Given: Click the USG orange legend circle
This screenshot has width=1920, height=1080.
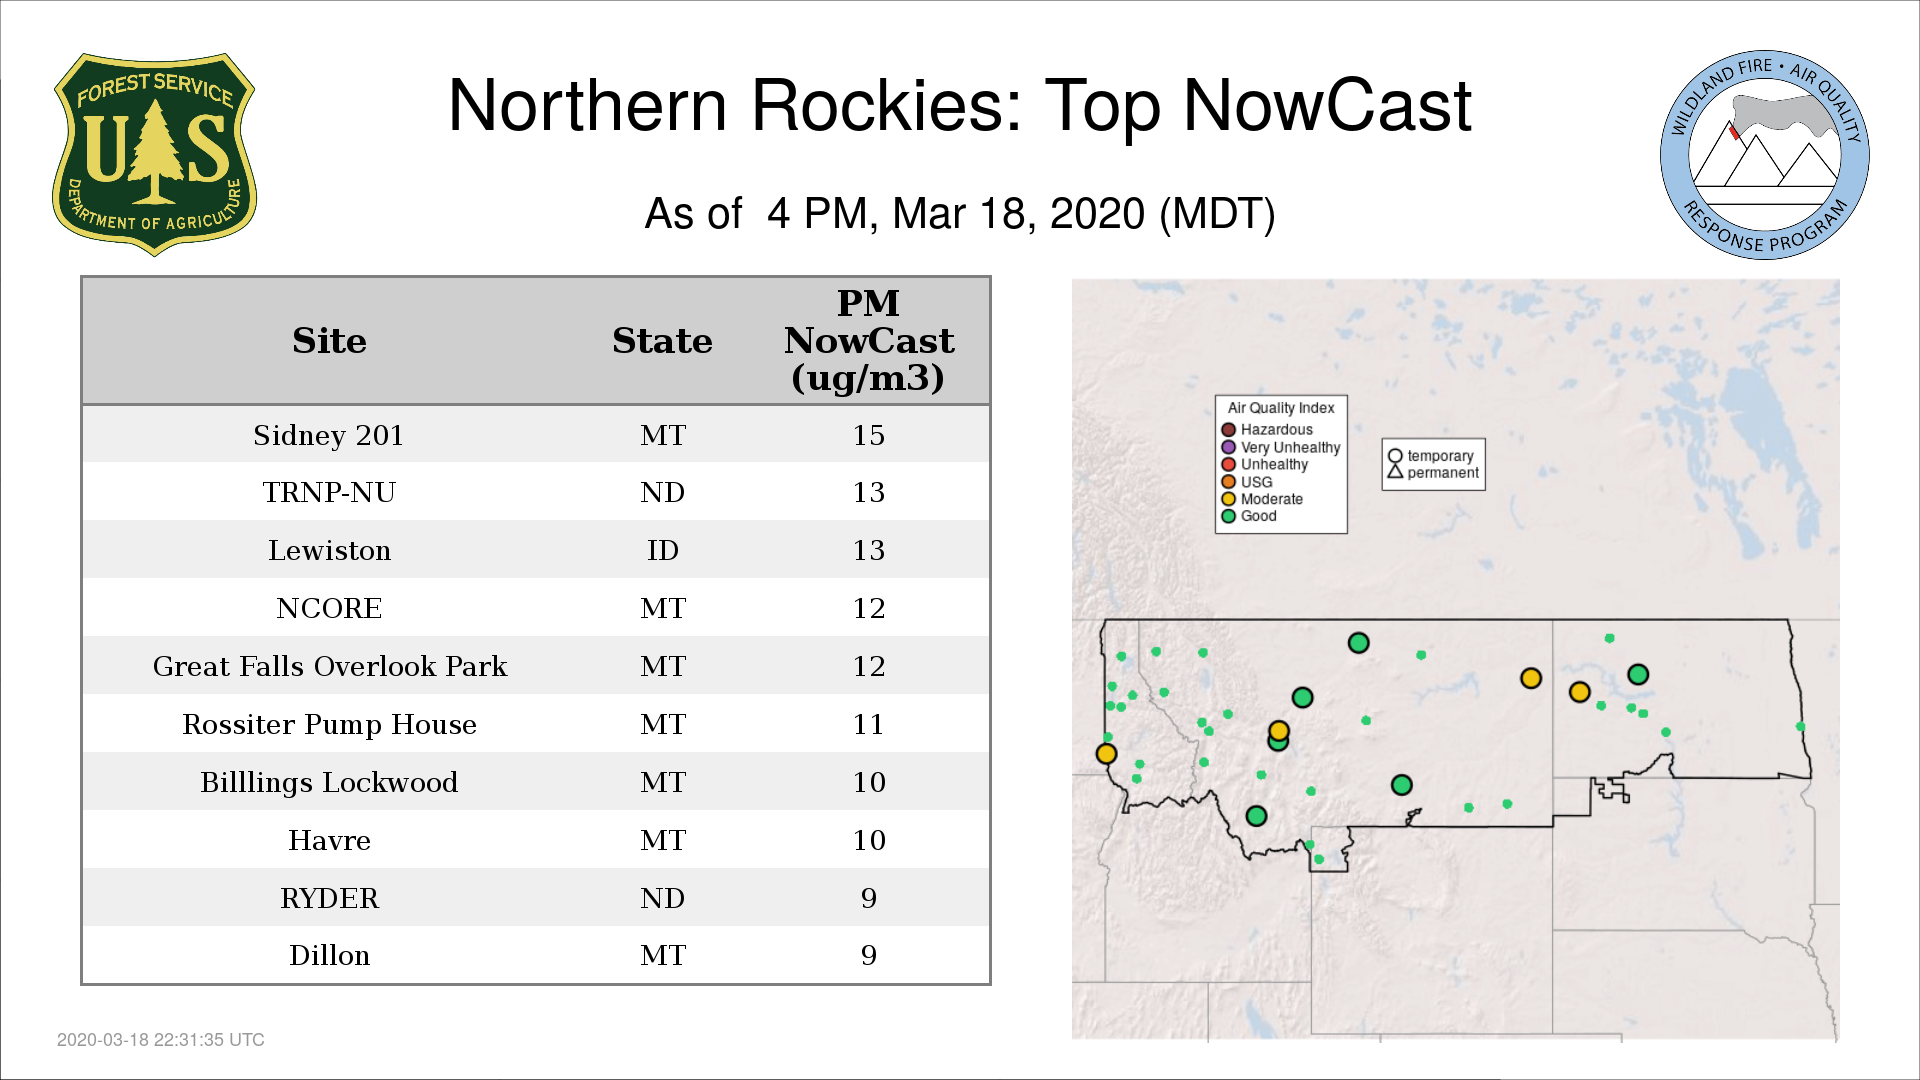Looking at the screenshot, I should coord(1228,482).
